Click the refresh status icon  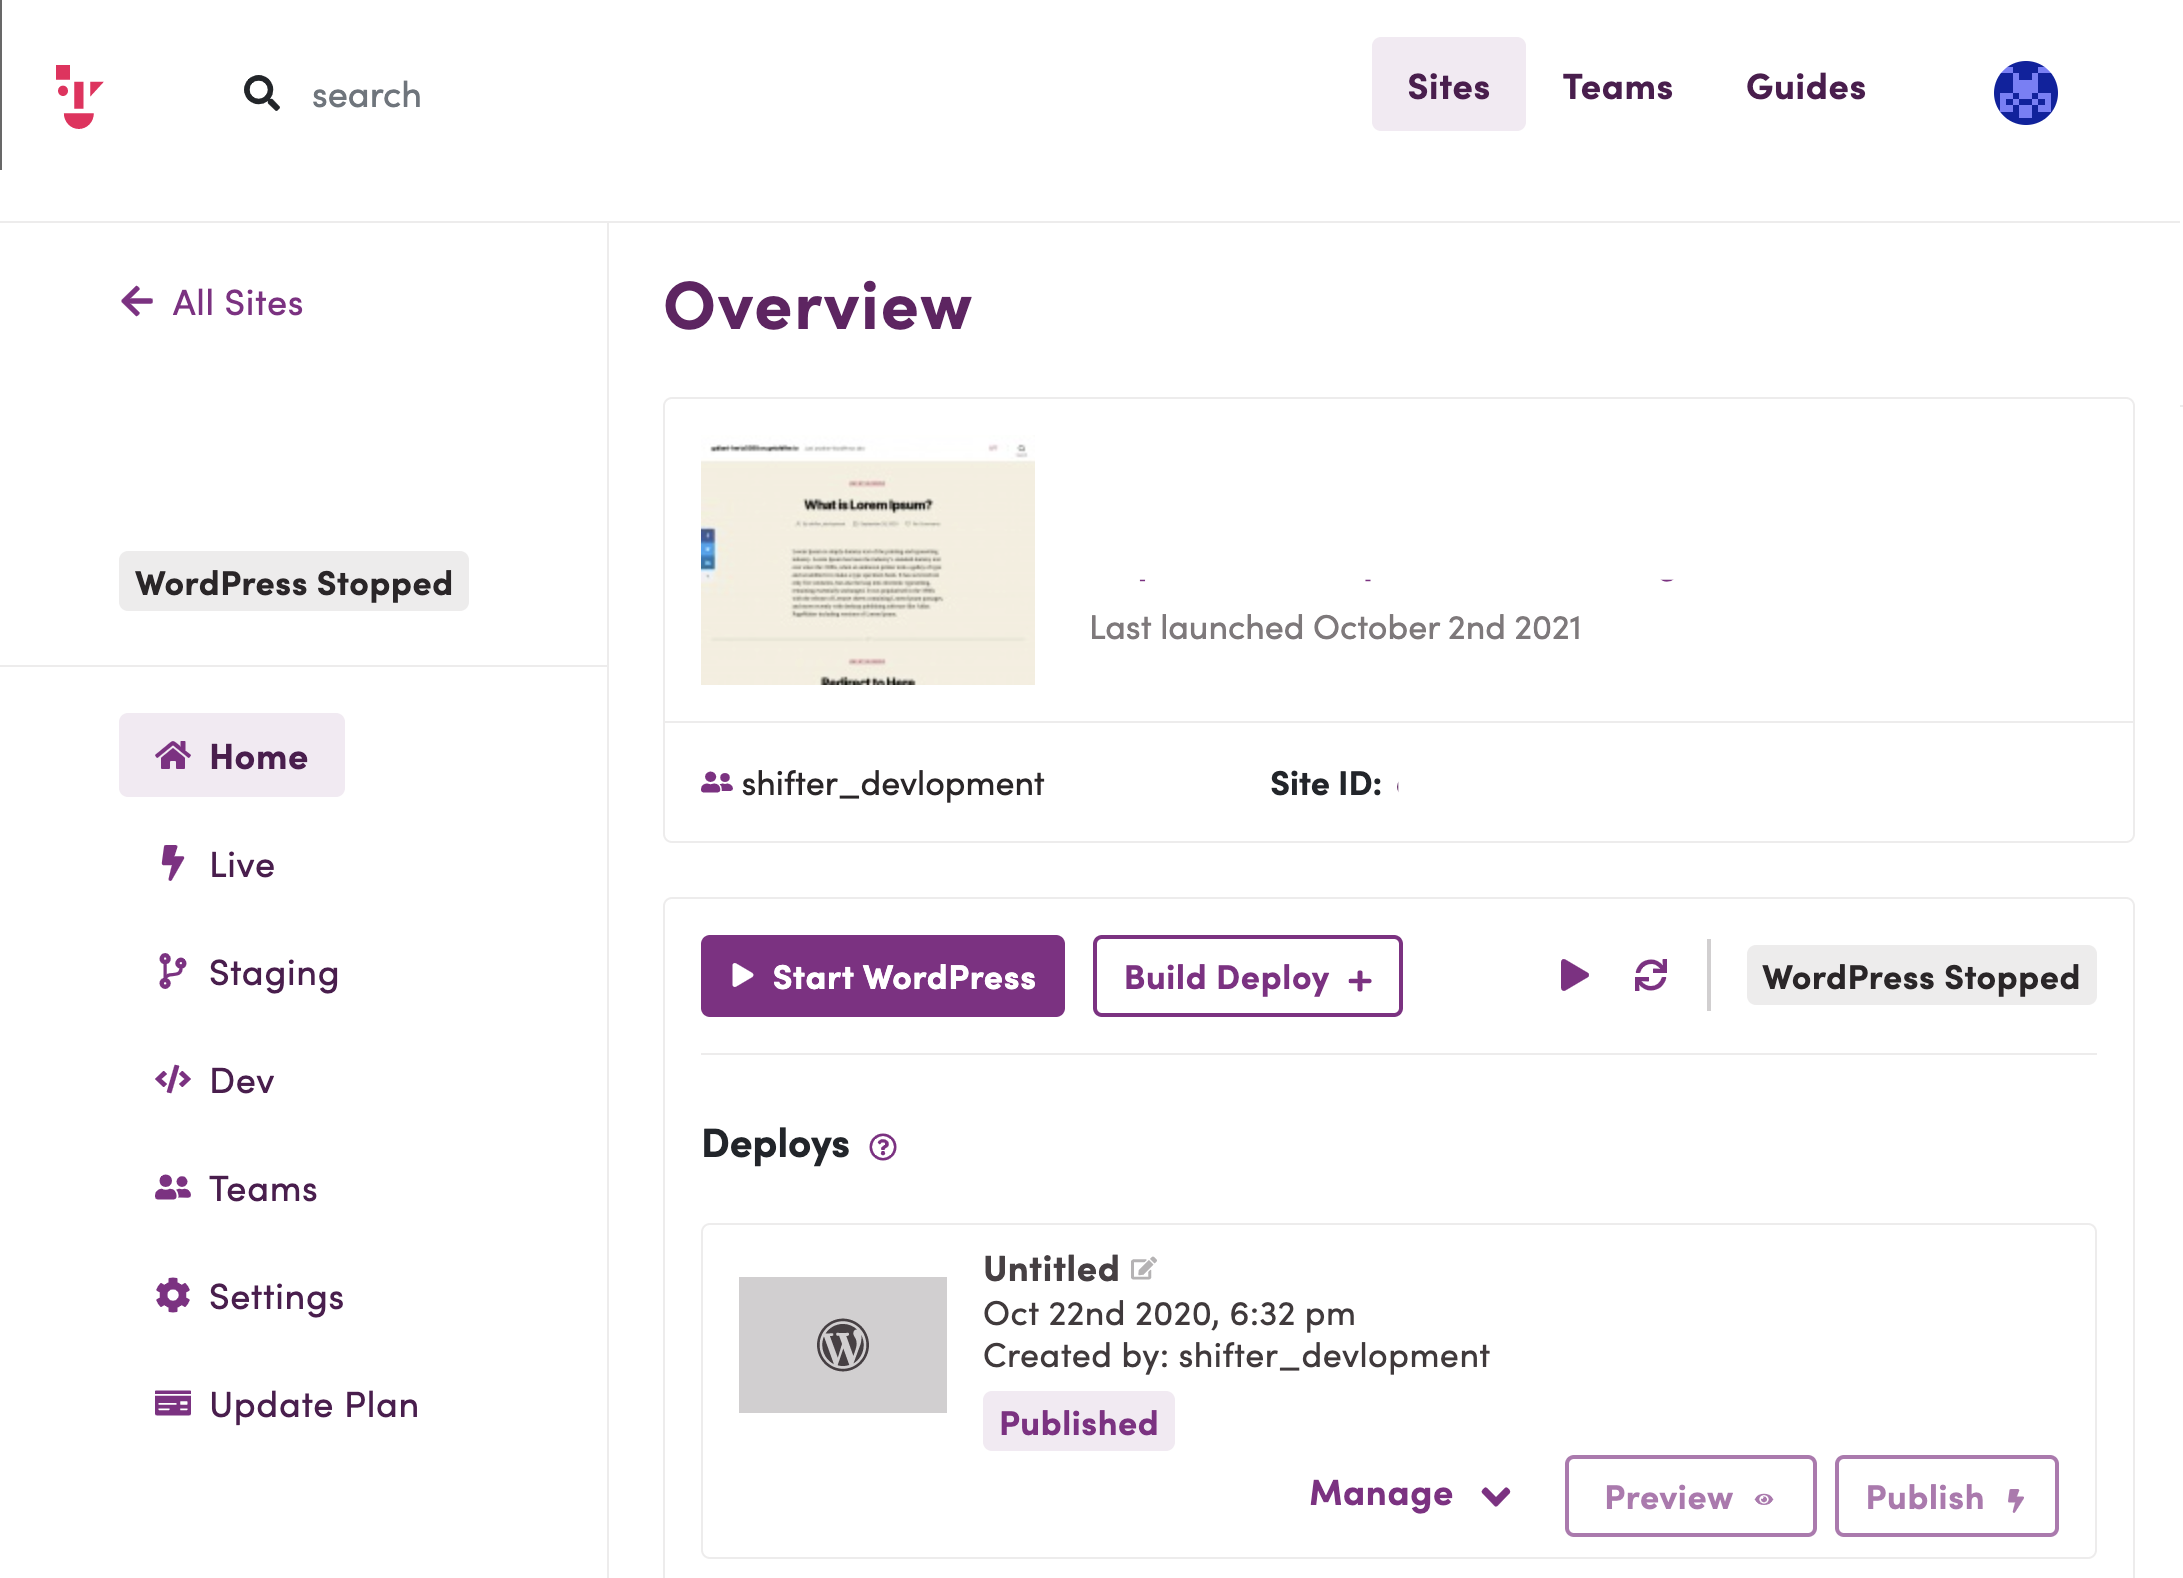pos(1651,975)
